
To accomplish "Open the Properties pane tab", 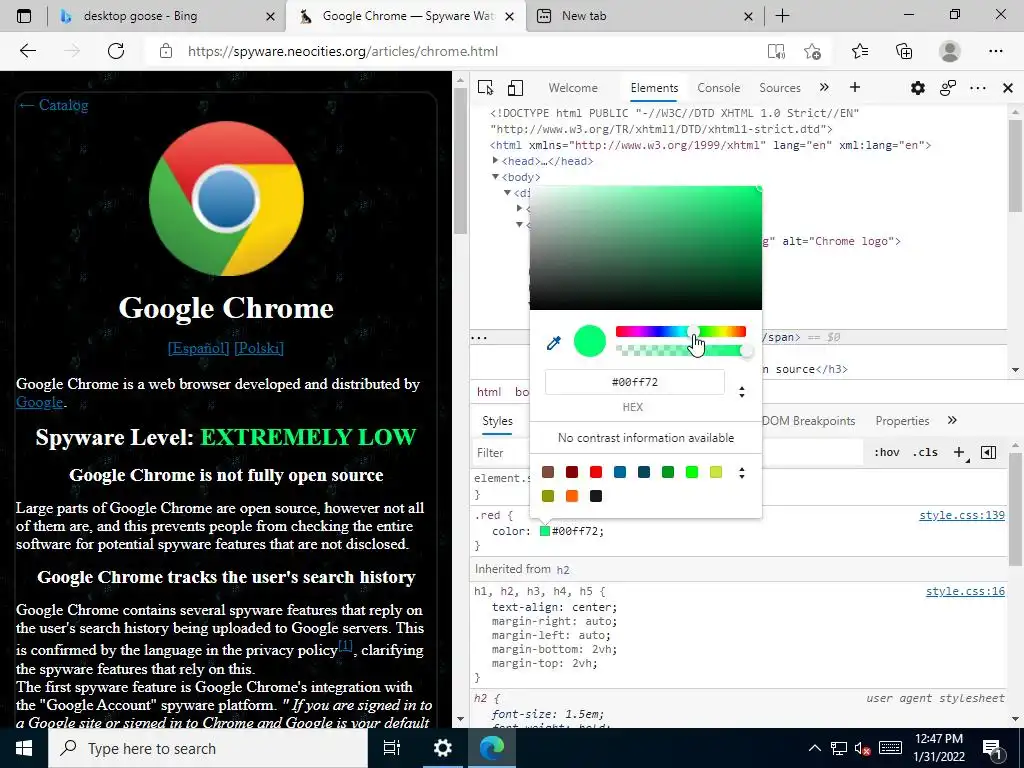I will 902,421.
